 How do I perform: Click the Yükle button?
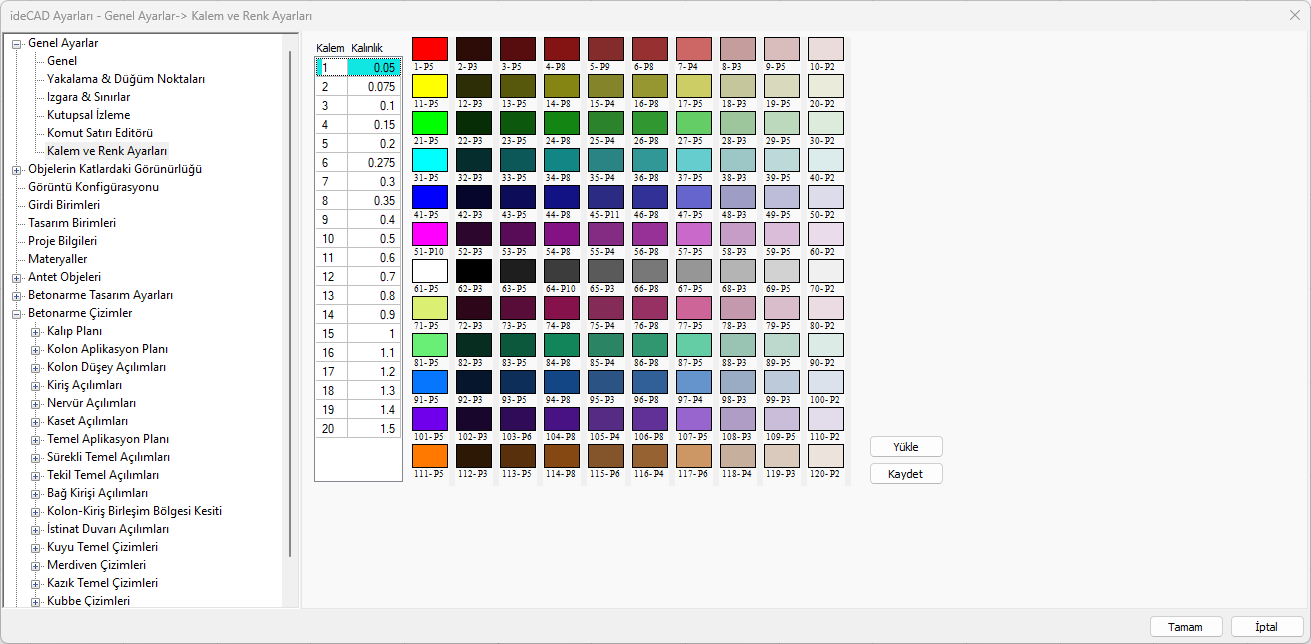905,447
